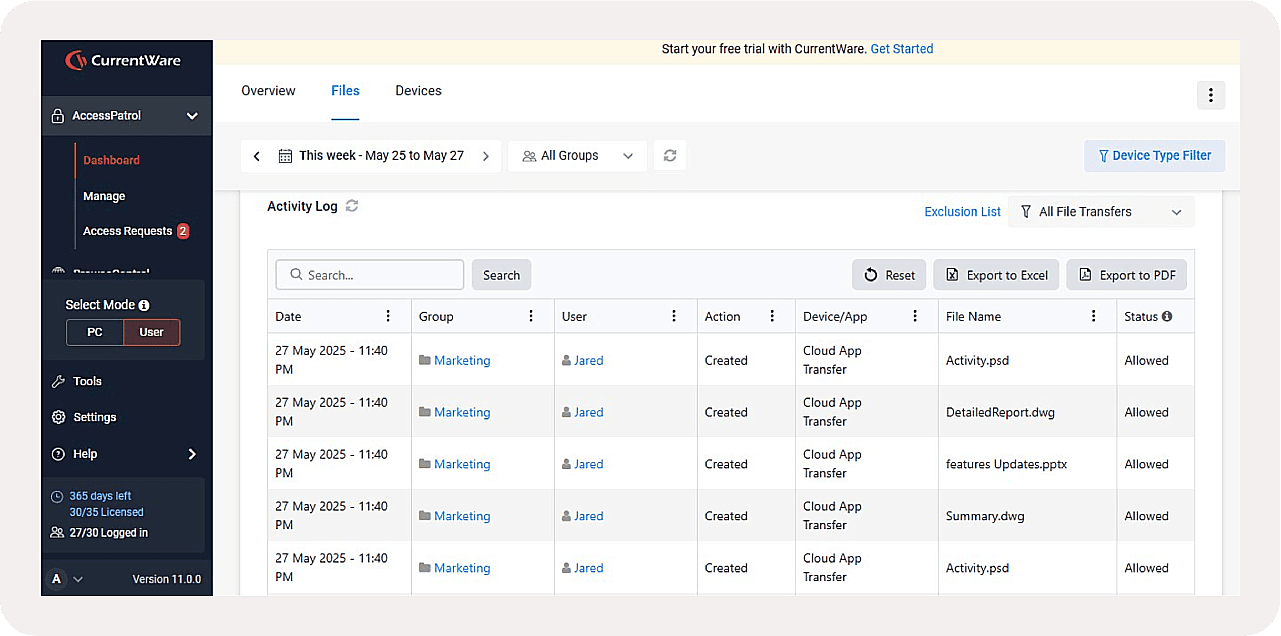
Task: Switch to the Overview tab
Action: pyautogui.click(x=268, y=91)
